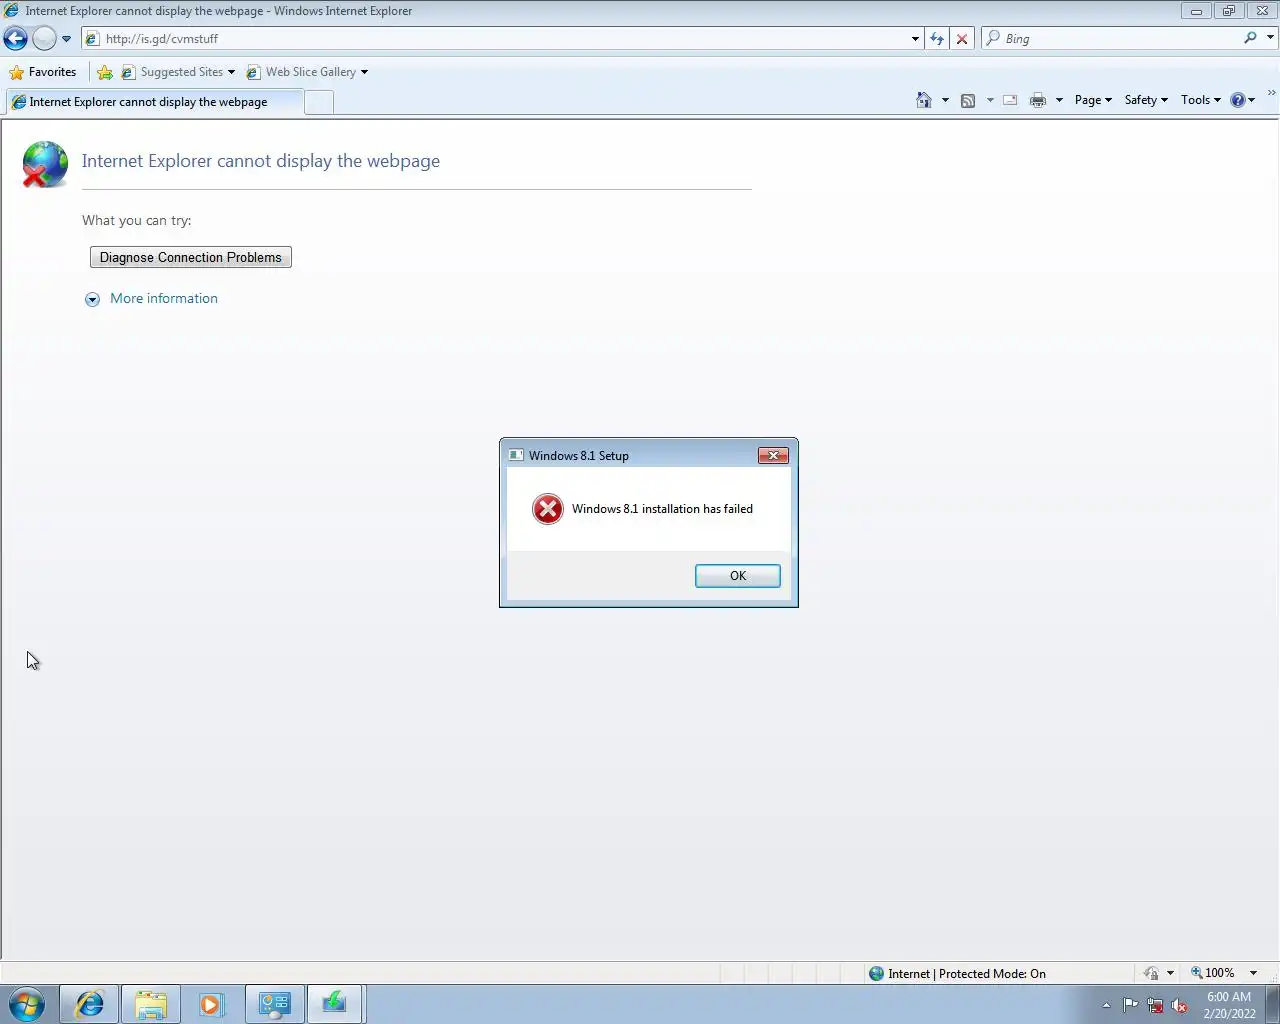Click the privacy/security status bar icon
Image resolution: width=1280 pixels, height=1024 pixels.
click(1151, 973)
